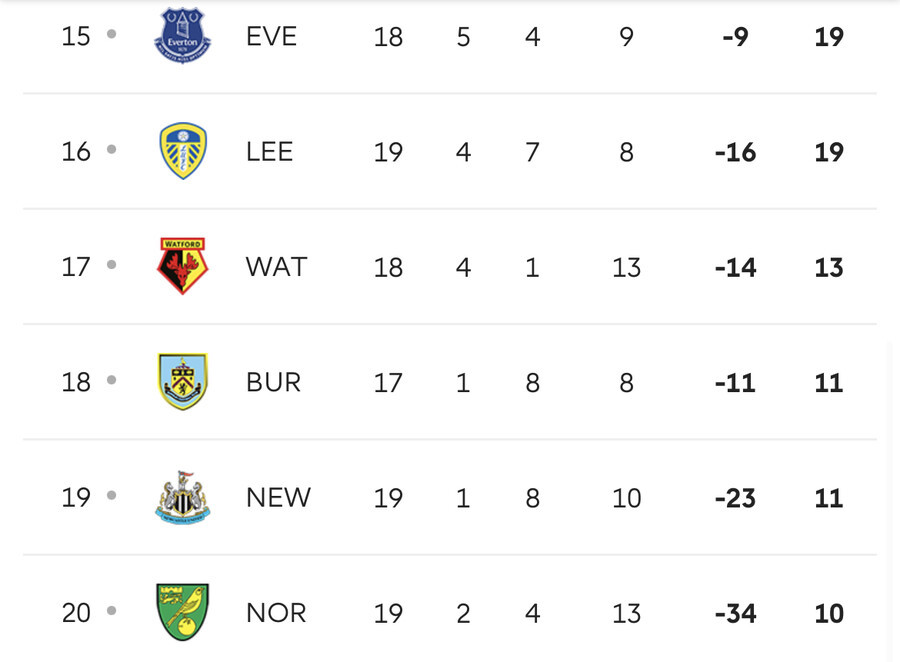Click Norwich's -34 goal difference

point(735,613)
